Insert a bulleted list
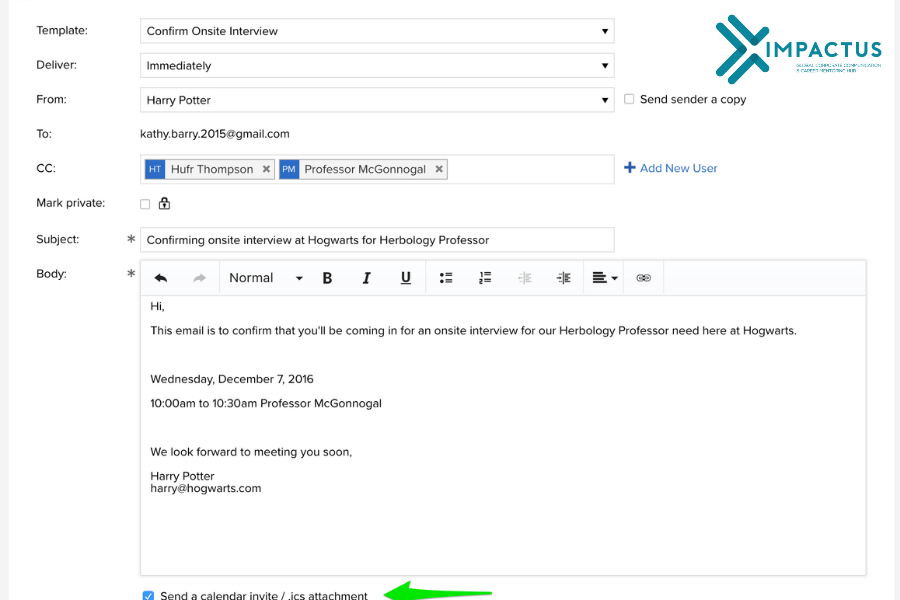 pos(446,278)
